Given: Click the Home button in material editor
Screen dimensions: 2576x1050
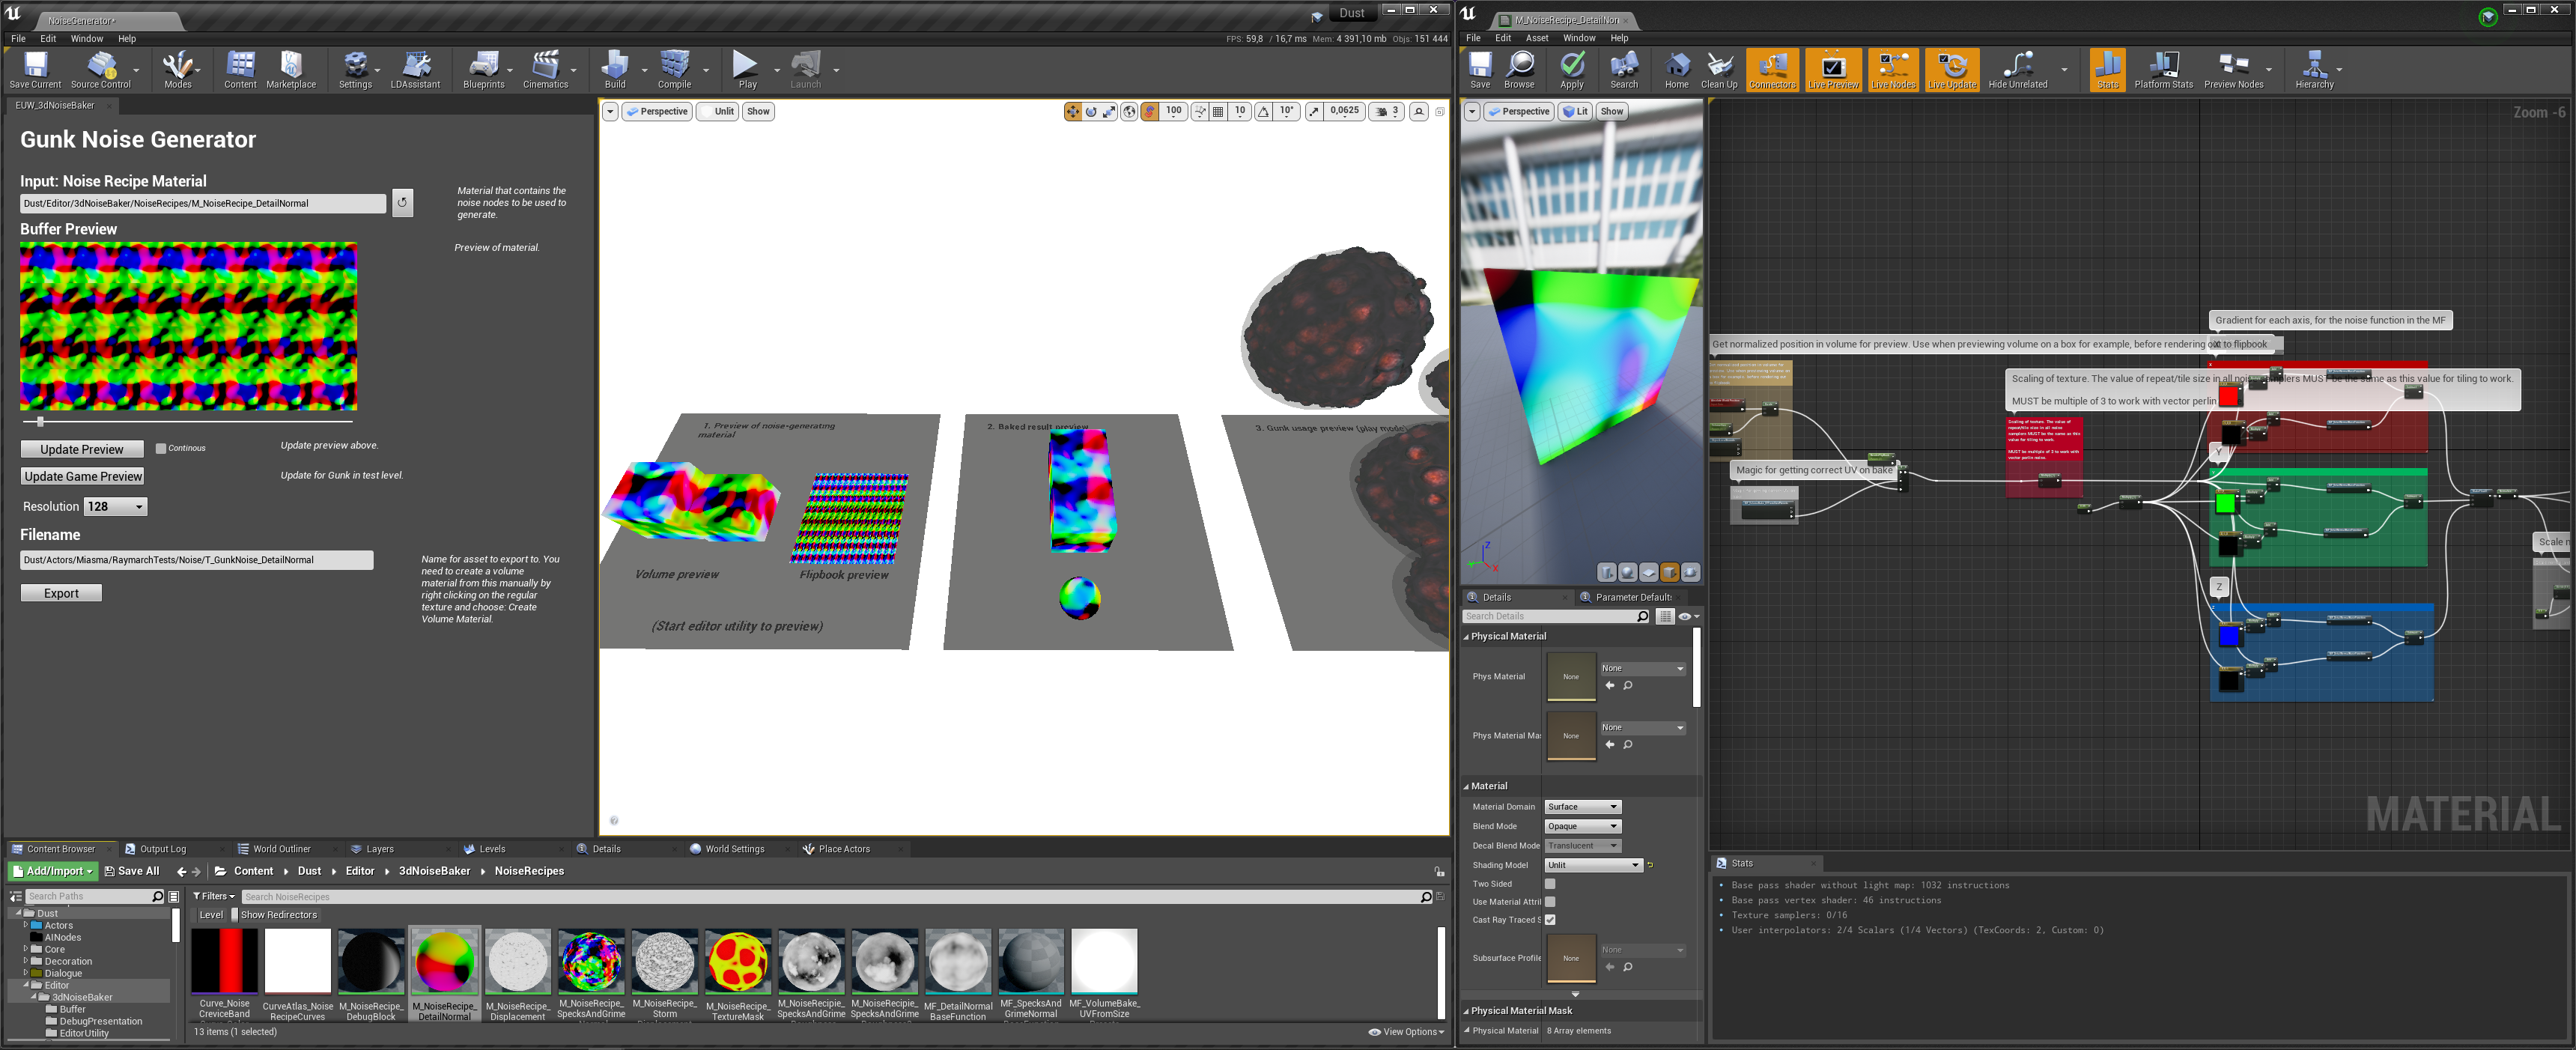Looking at the screenshot, I should [1676, 70].
